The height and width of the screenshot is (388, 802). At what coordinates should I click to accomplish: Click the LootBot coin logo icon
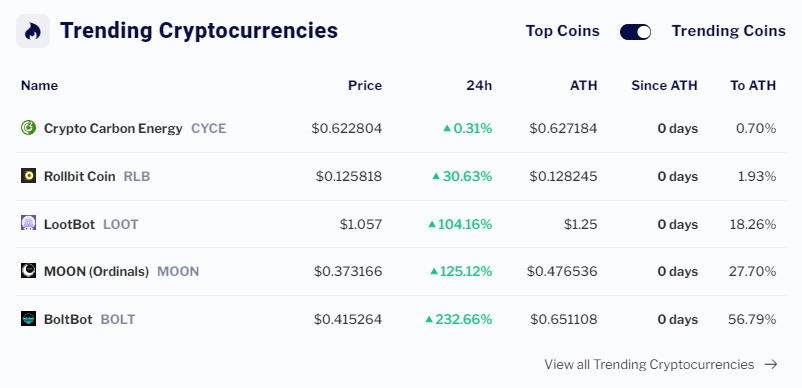[29, 223]
